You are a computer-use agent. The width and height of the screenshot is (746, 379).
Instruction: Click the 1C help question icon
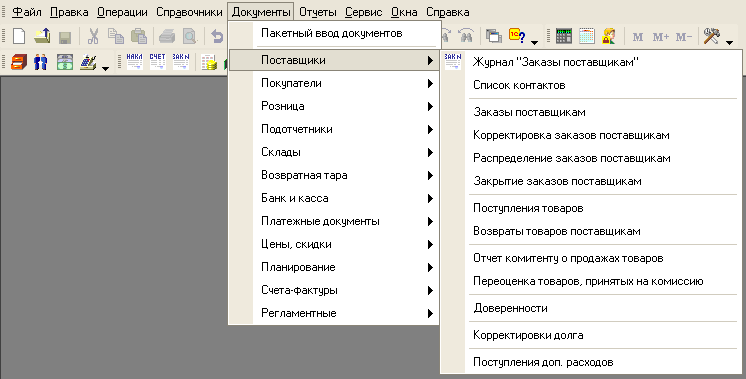pyautogui.click(x=517, y=37)
